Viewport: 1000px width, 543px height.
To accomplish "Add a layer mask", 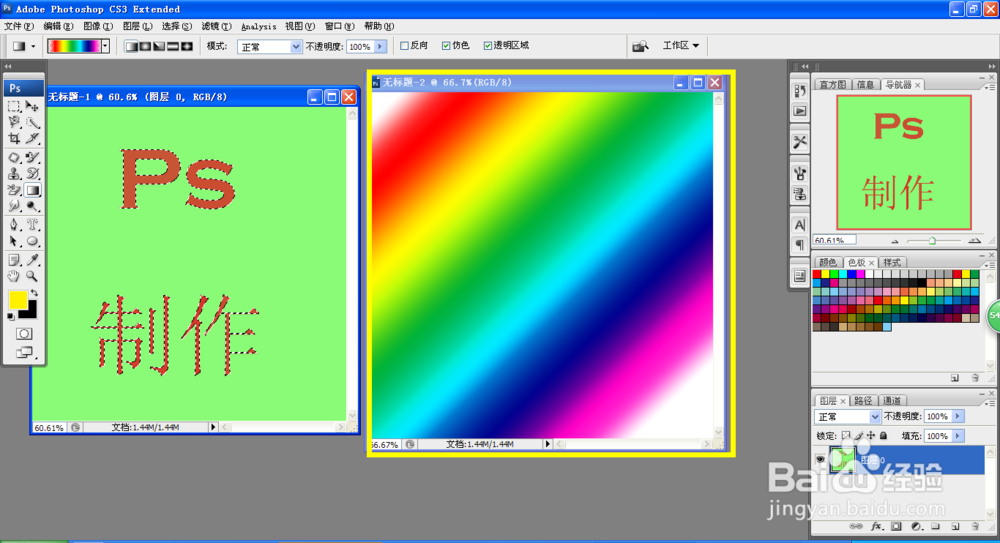I will [x=896, y=526].
